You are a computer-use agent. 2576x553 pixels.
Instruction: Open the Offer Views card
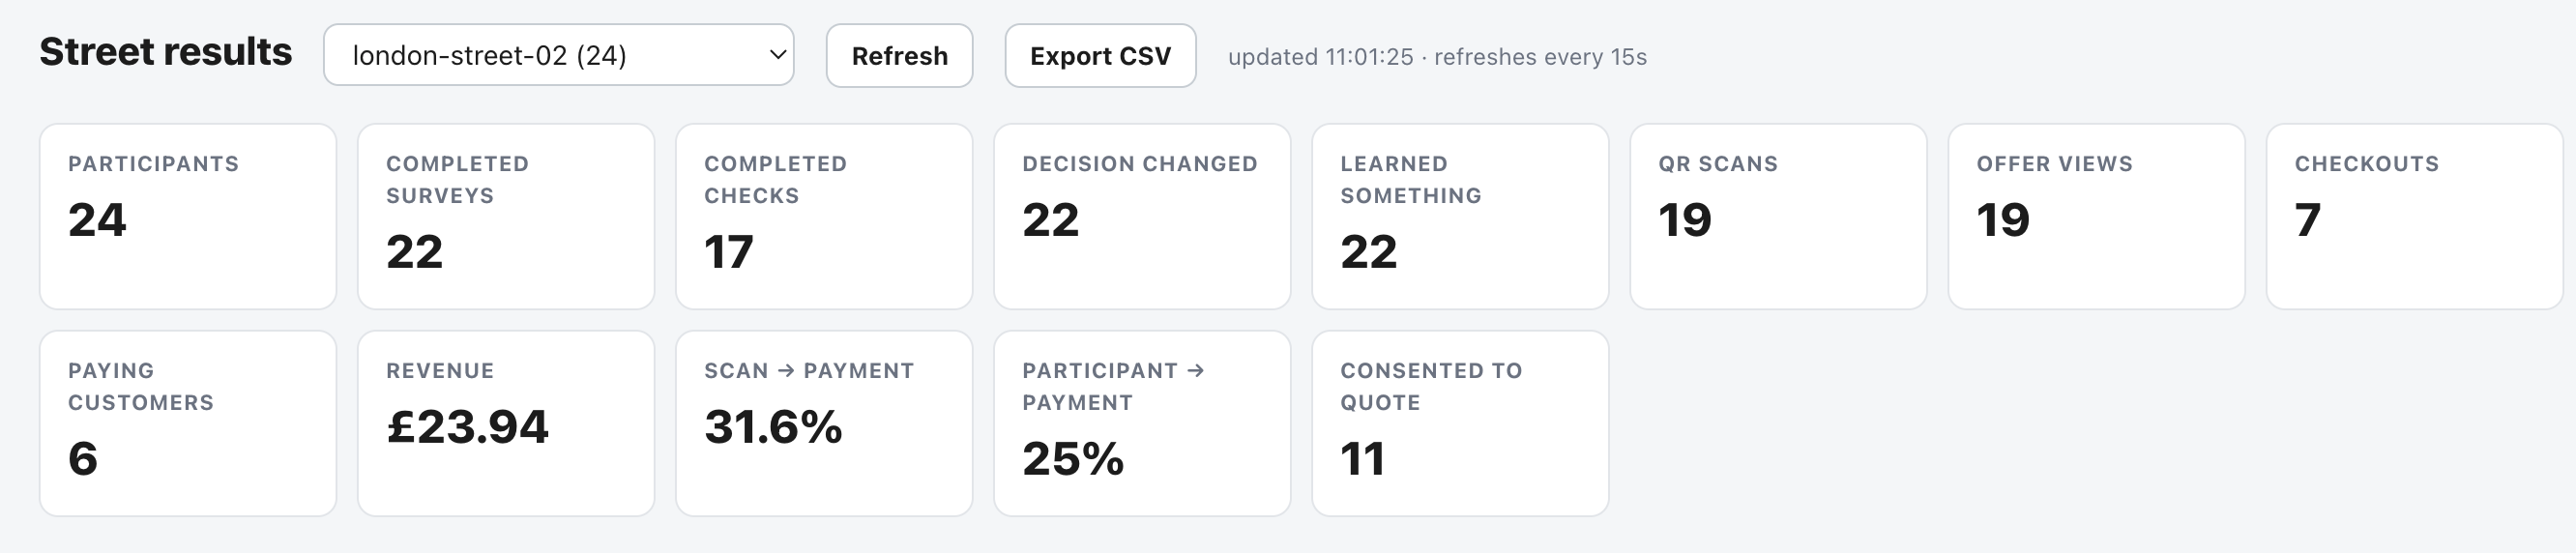click(2096, 216)
